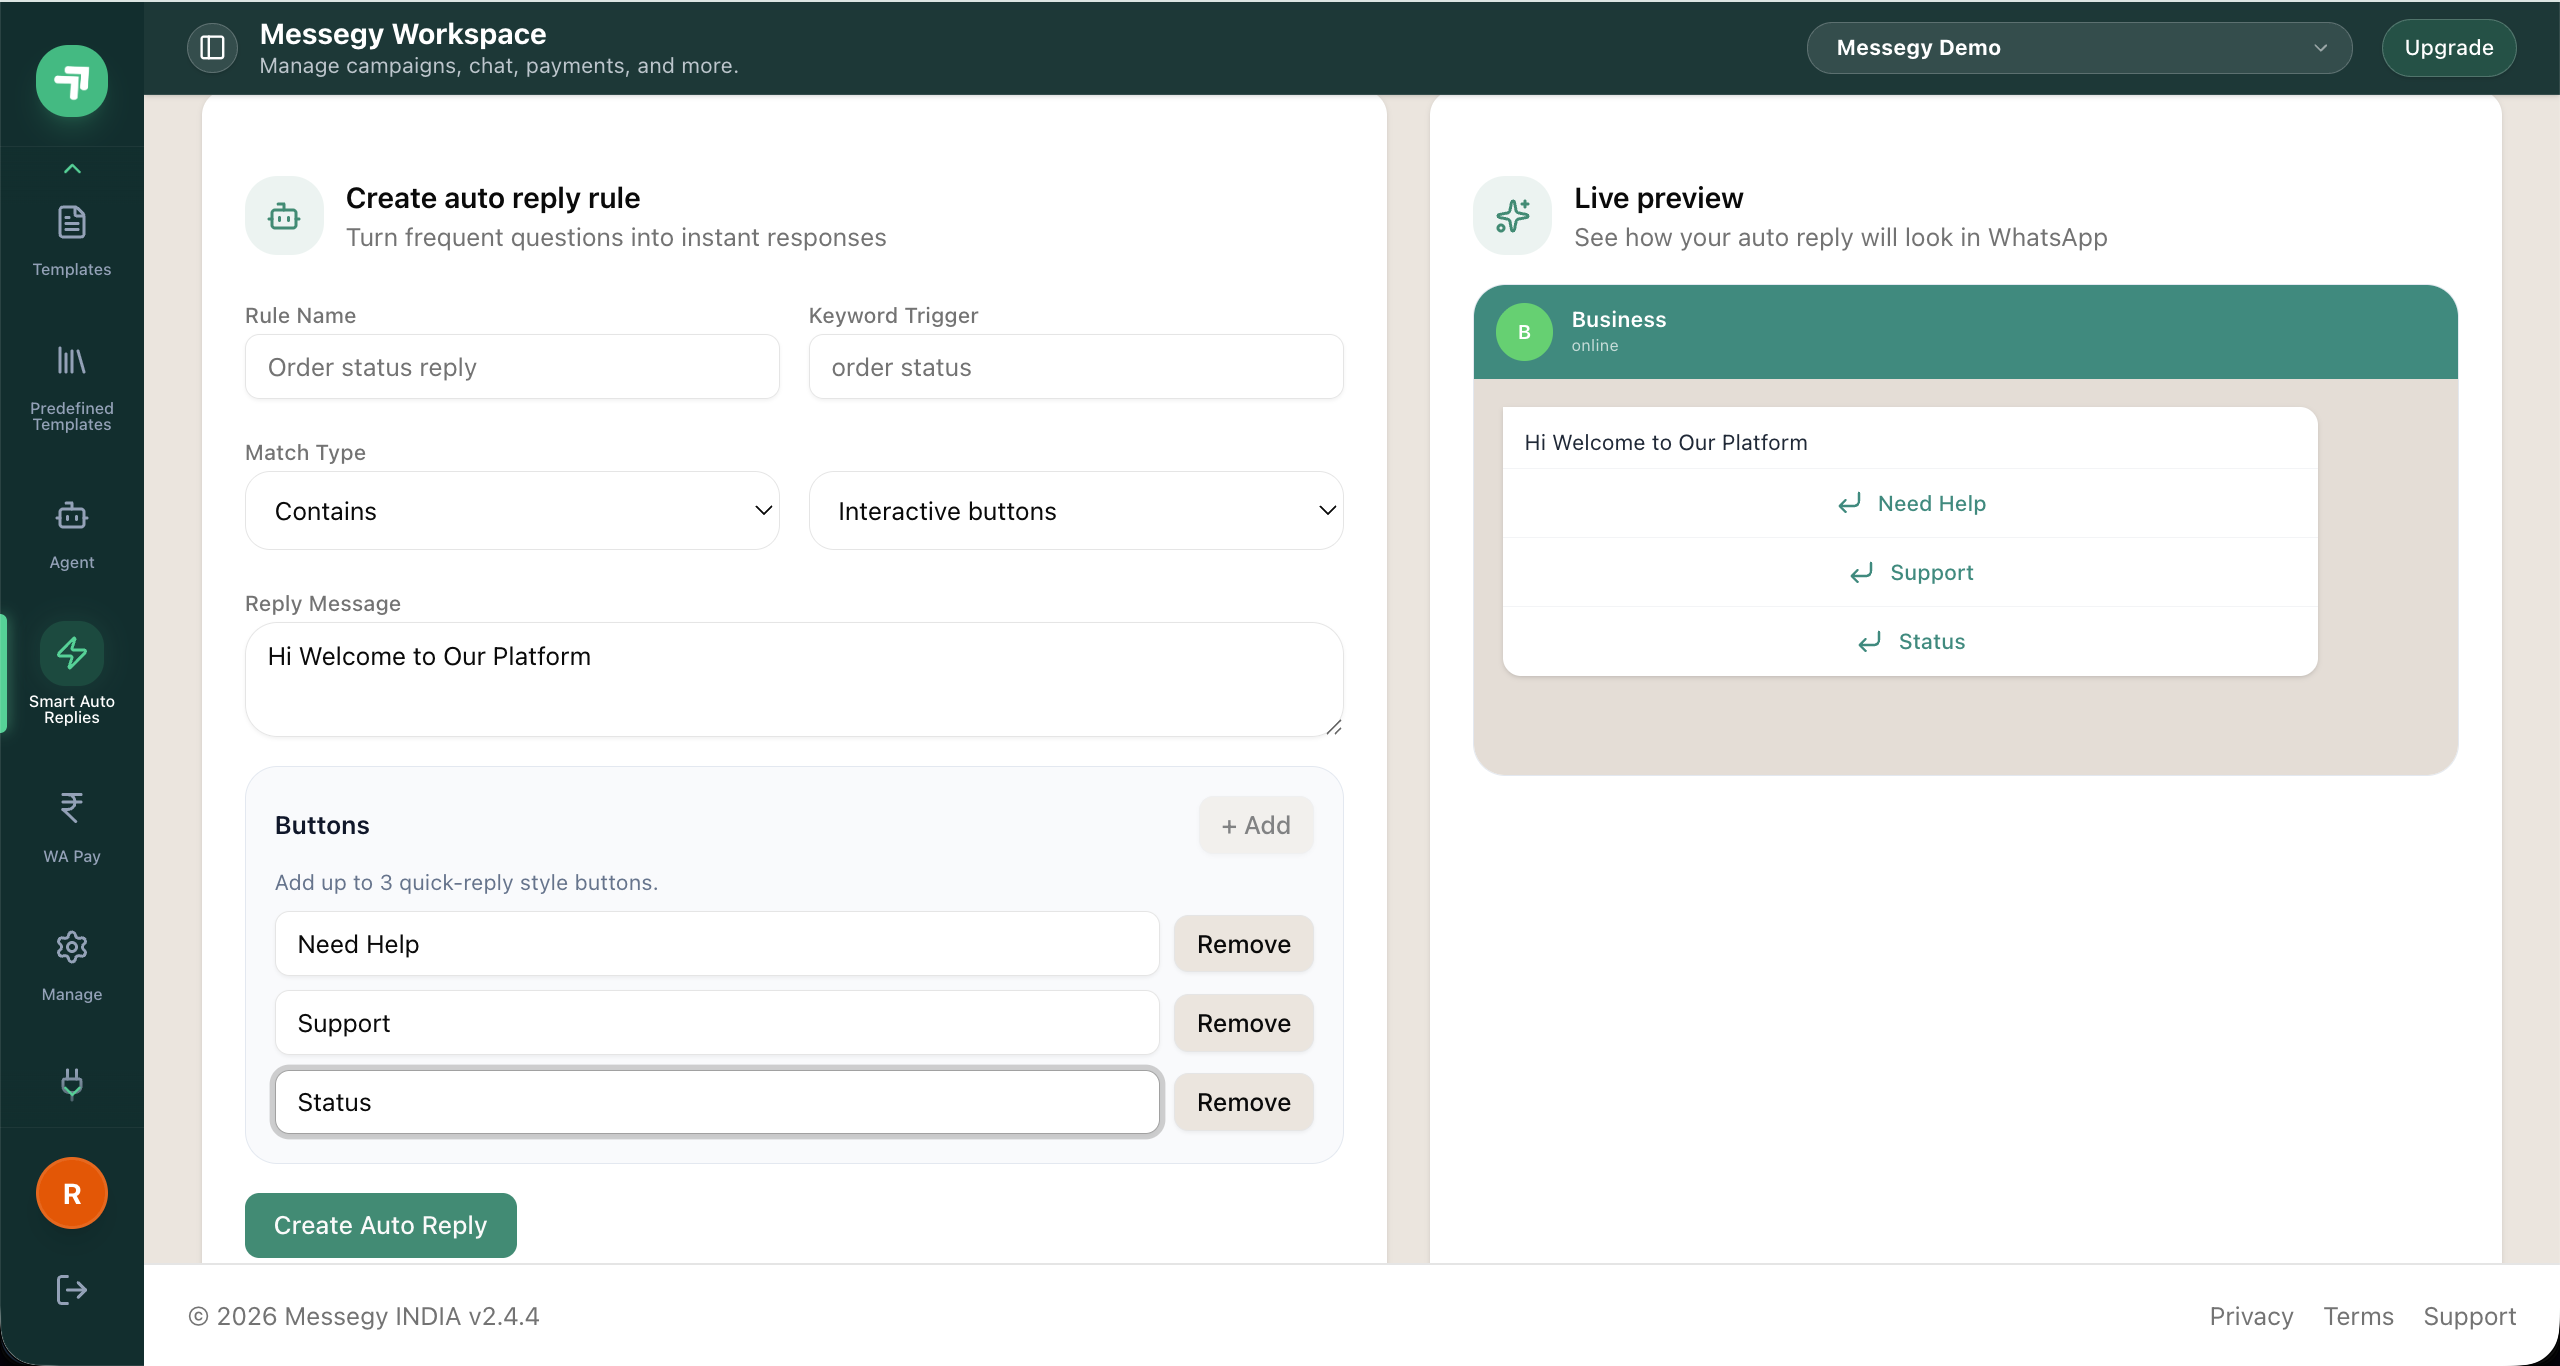Open the Messegy Demo workspace dropdown
The width and height of the screenshot is (2560, 1366).
[x=2079, y=48]
